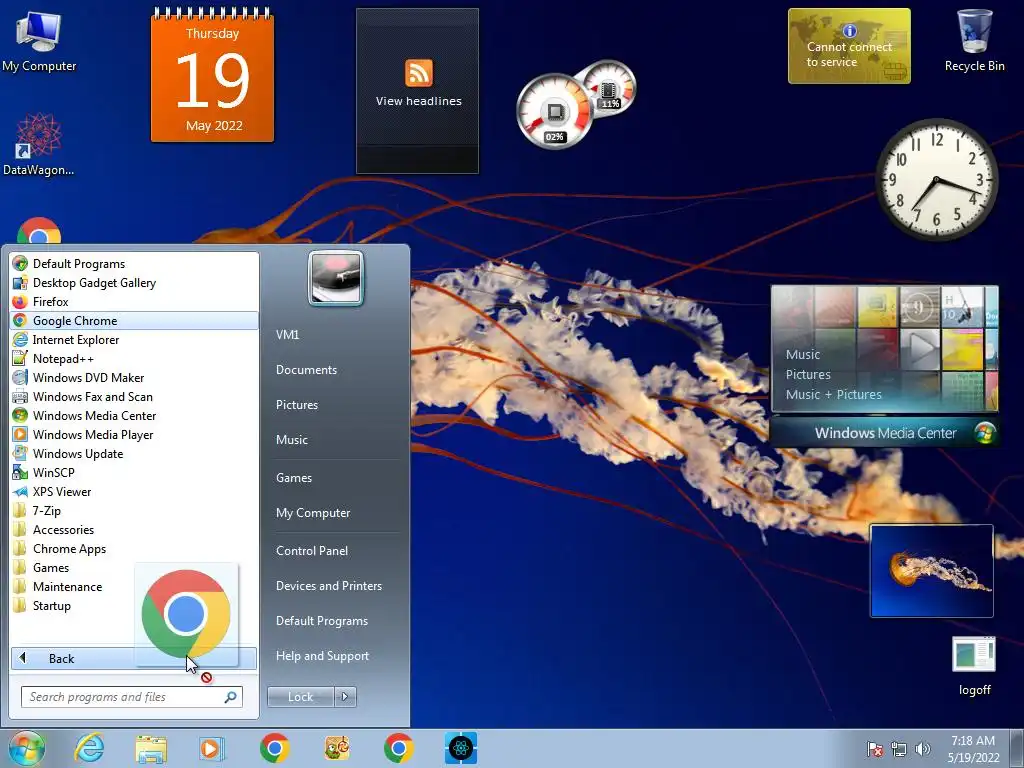Launch Windows Fax and Scan
Viewport: 1024px width, 768px height.
pyautogui.click(x=135, y=396)
